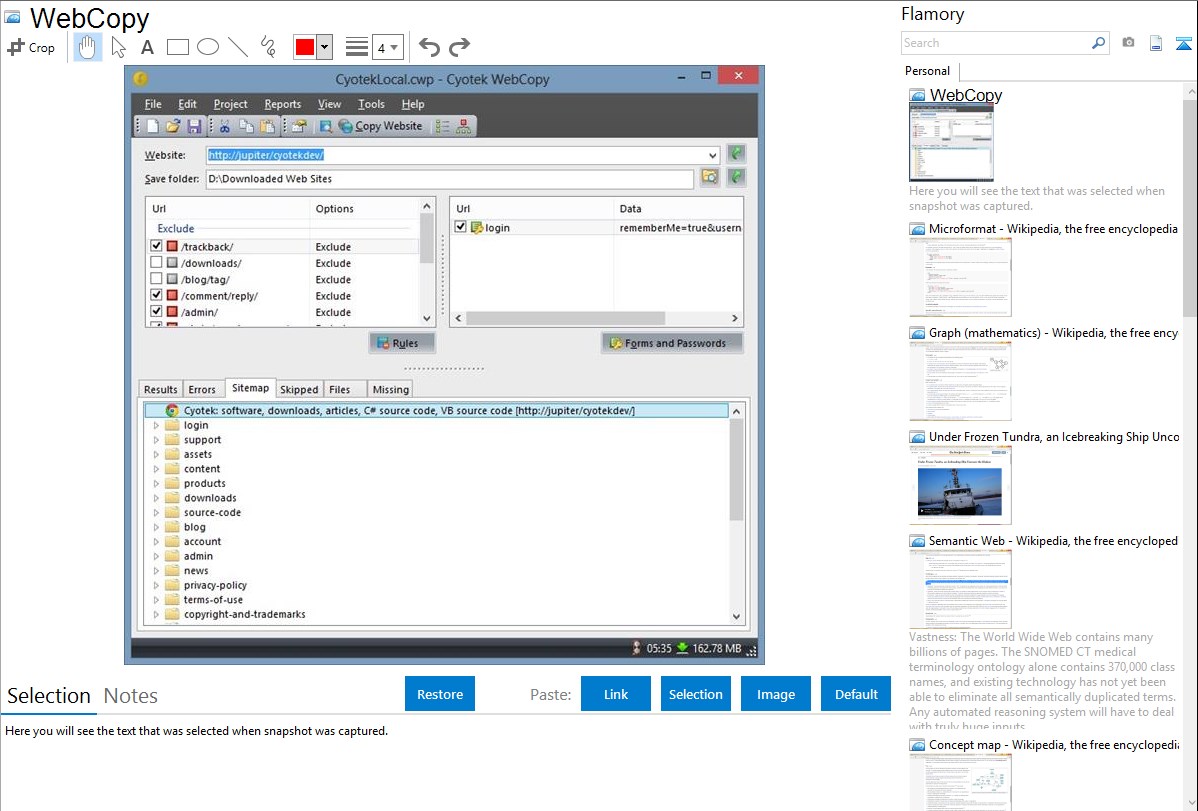Uncheck the /admin/ rule checkbox
The image size is (1198, 811).
coord(157,312)
